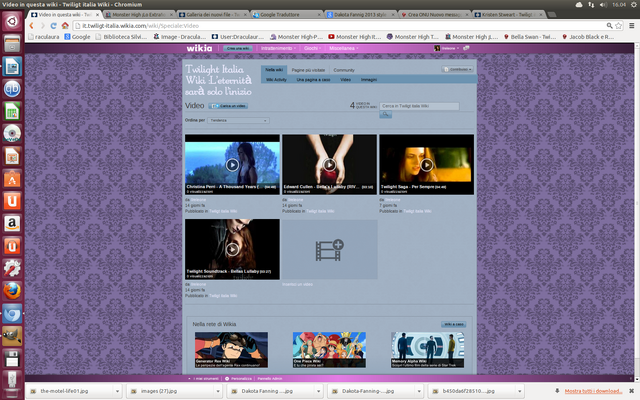Play Twilight Soundtrack Bellas Lullaby video
This screenshot has width=640, height=400.
tap(232, 249)
